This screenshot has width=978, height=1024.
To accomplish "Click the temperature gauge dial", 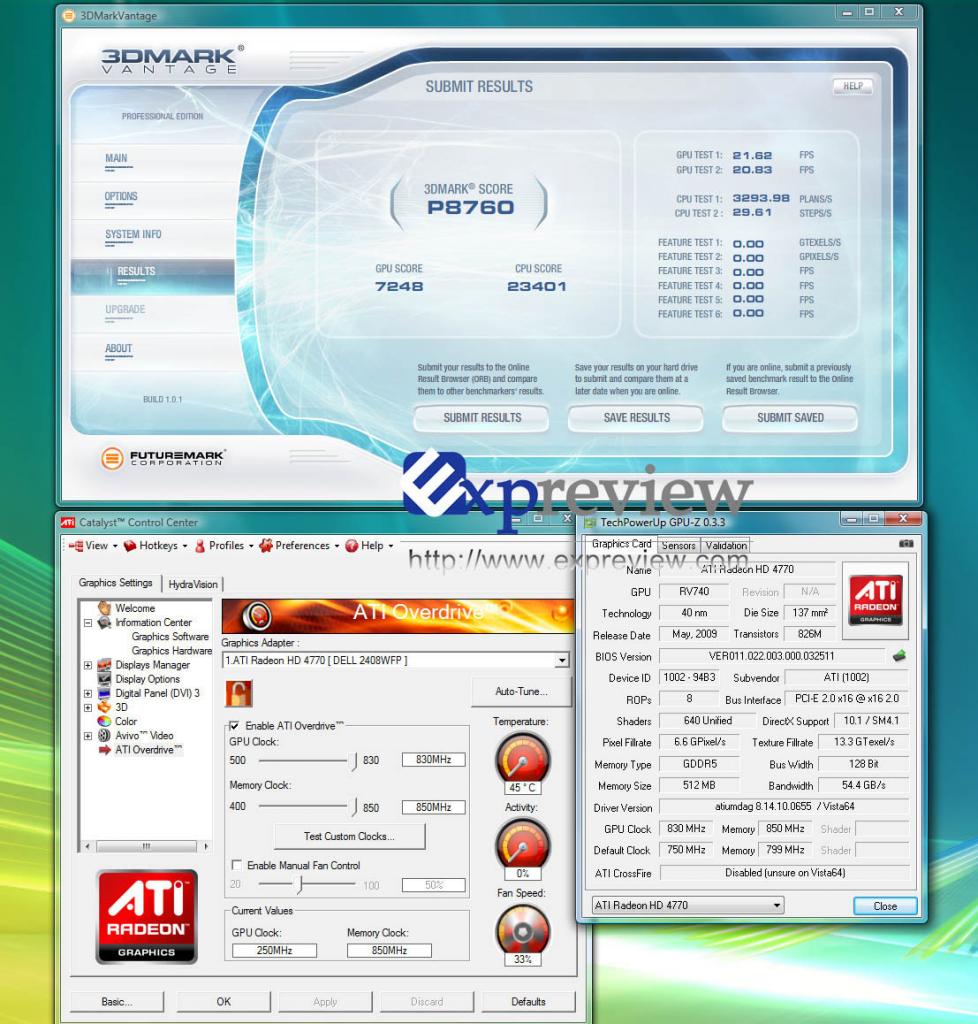I will coord(522,758).
